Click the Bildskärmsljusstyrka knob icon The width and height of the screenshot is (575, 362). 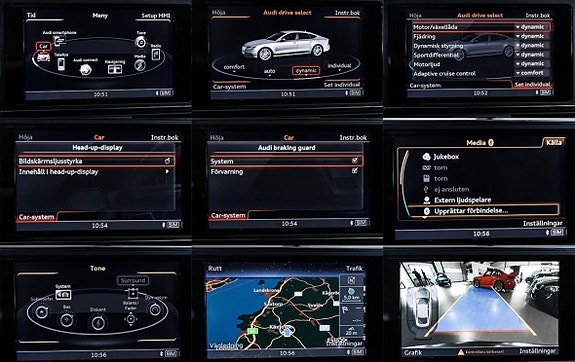[x=167, y=161]
